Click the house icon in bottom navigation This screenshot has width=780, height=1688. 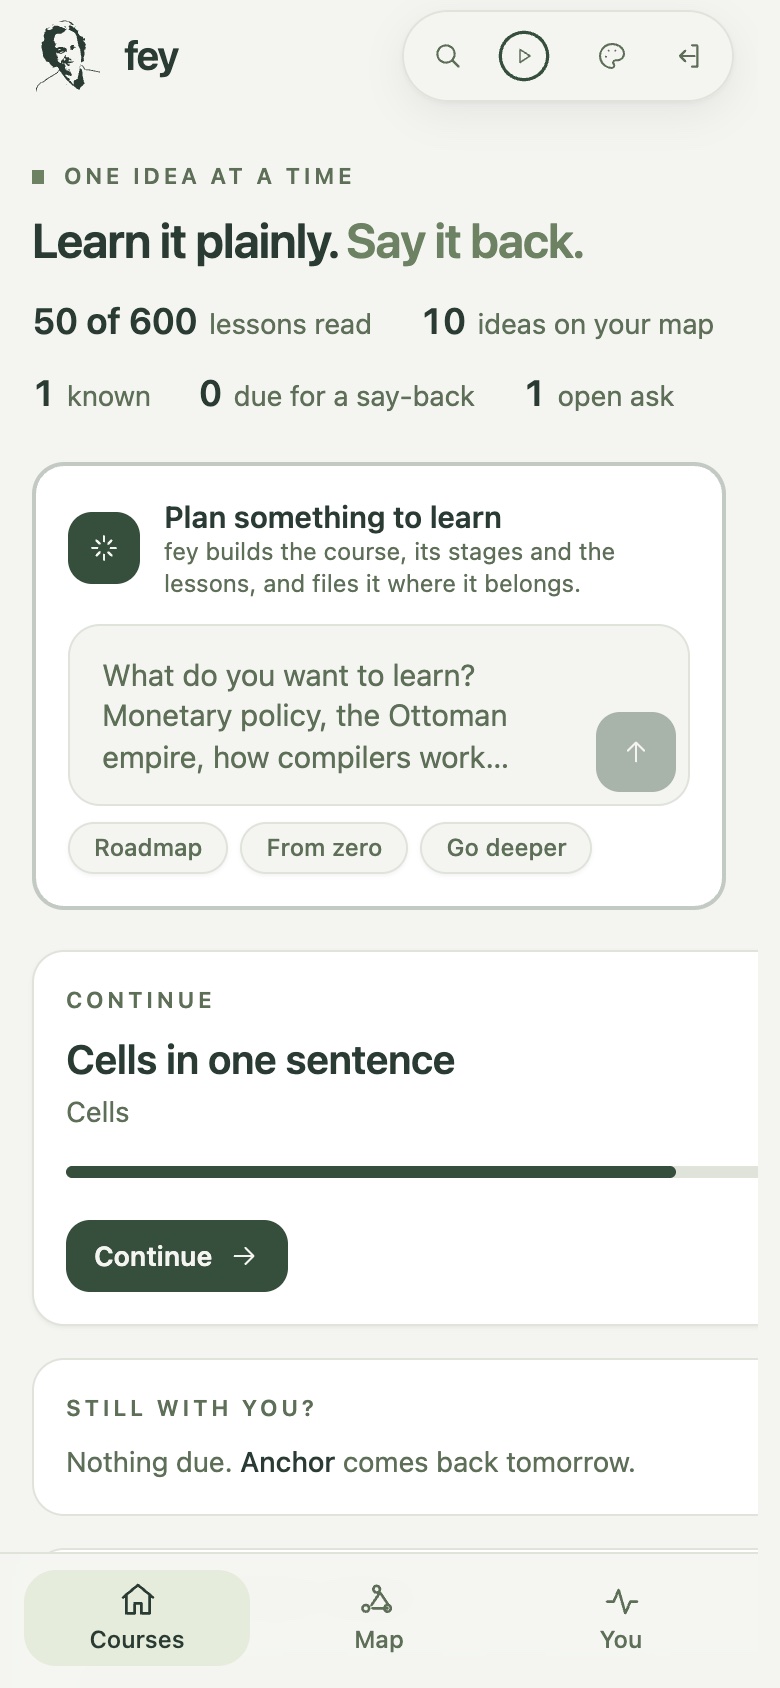137,1600
